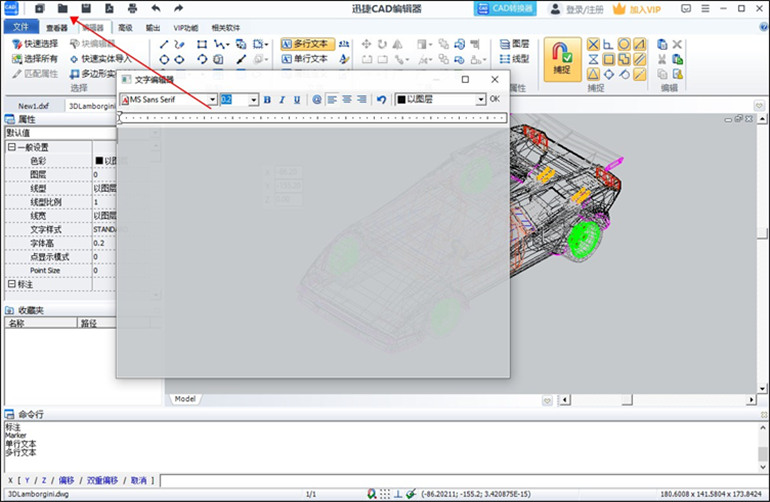
Task: Click 快速选择 quick select button
Action: [35, 44]
